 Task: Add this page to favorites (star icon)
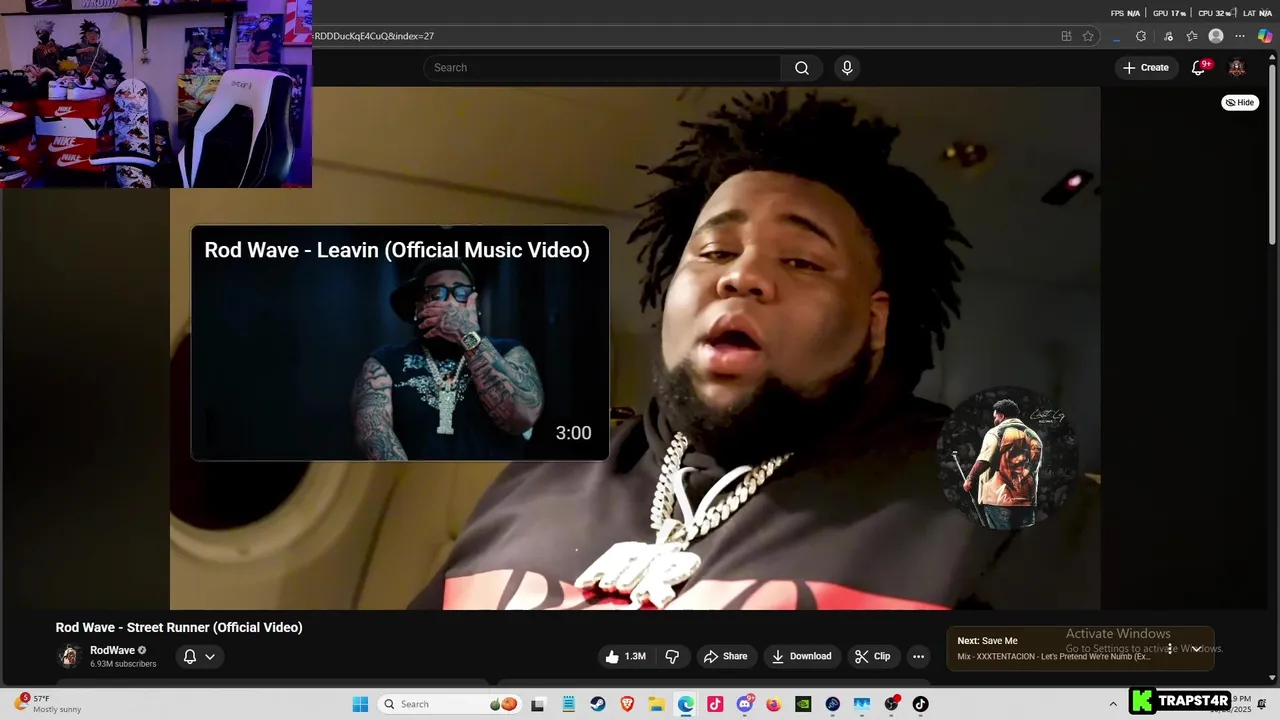point(1088,36)
